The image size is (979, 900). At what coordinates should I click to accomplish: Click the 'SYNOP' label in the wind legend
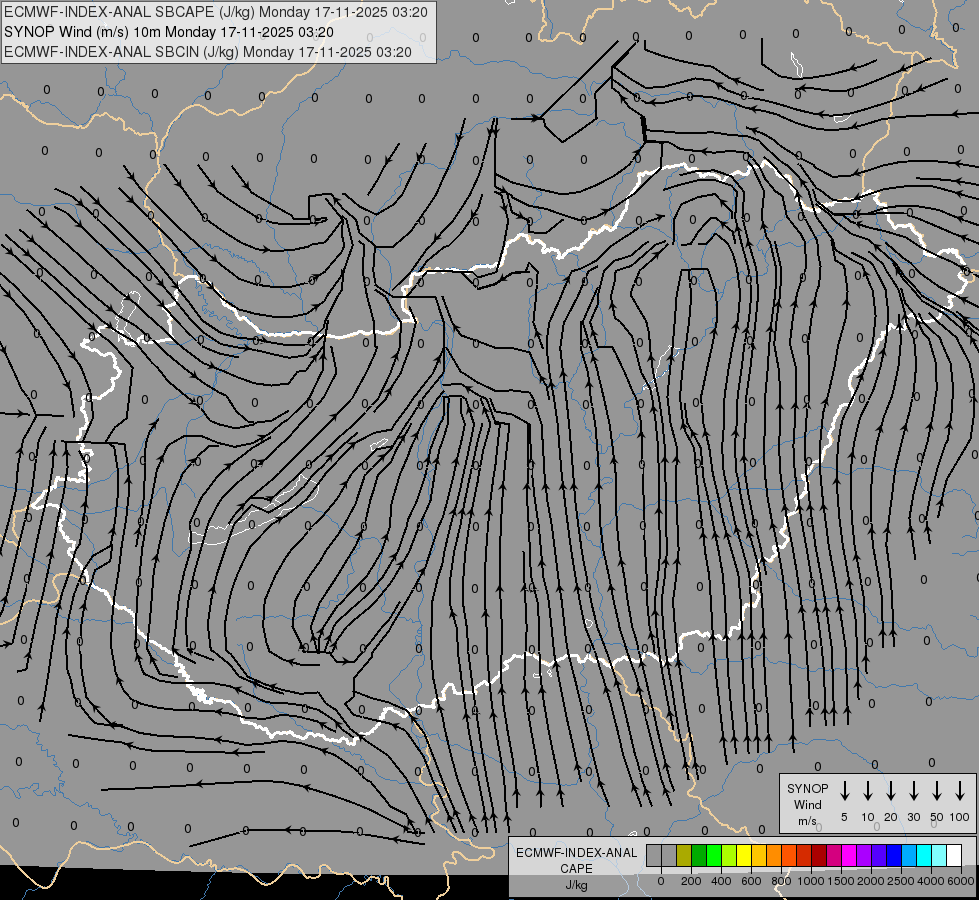[x=807, y=788]
